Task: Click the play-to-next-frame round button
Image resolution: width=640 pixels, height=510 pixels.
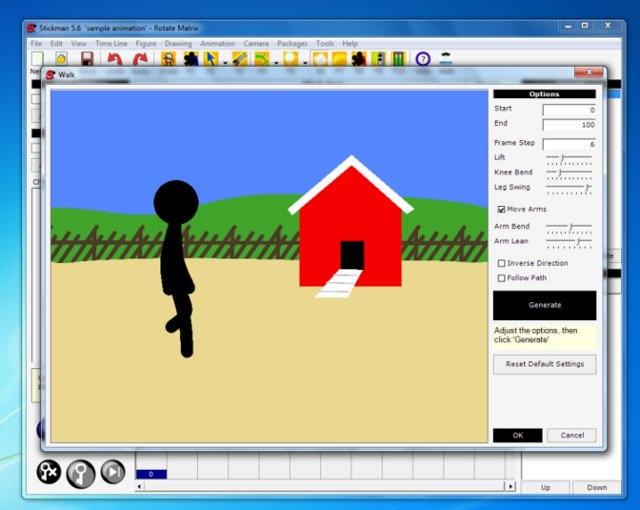Action: tap(113, 472)
